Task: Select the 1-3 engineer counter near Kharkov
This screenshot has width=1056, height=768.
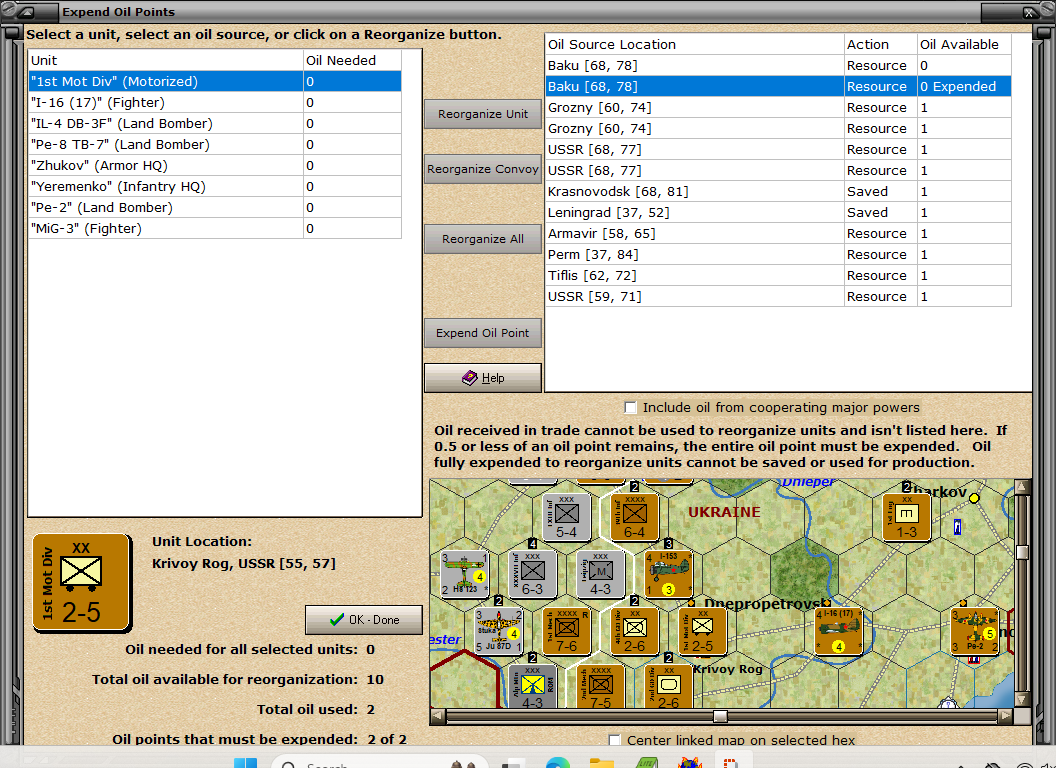Action: click(906, 517)
